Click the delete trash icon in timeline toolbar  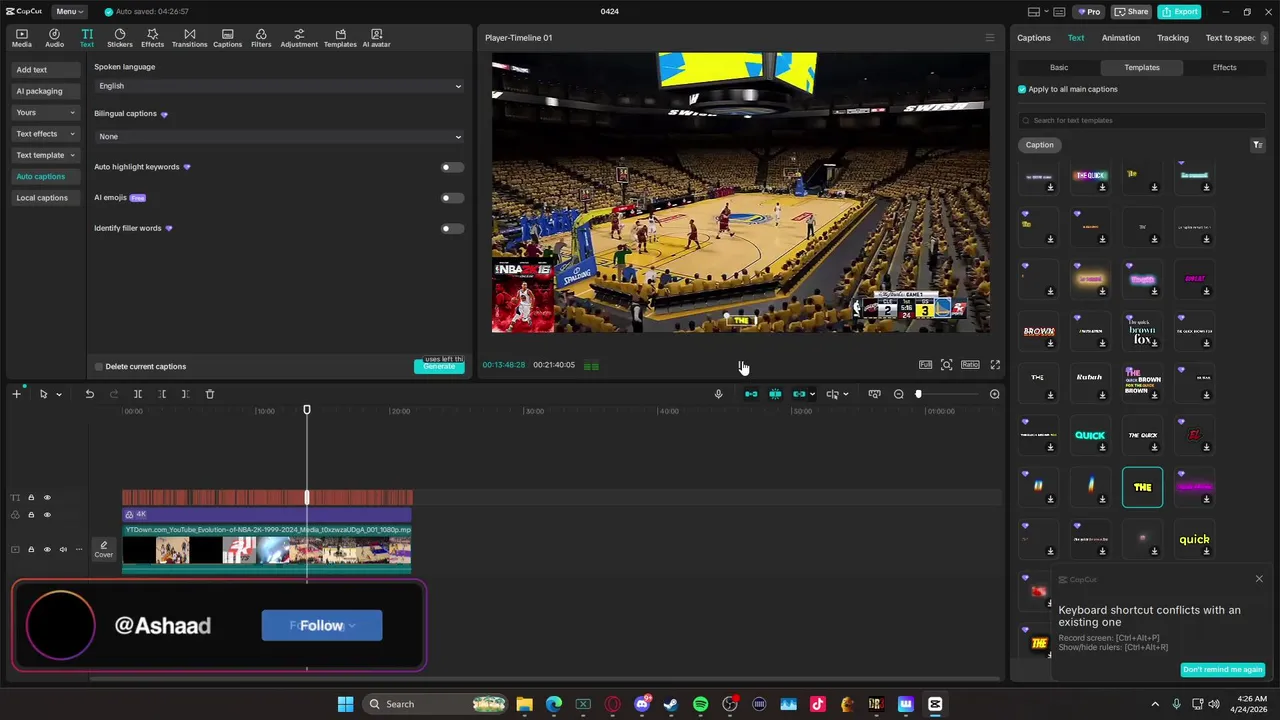pos(209,394)
